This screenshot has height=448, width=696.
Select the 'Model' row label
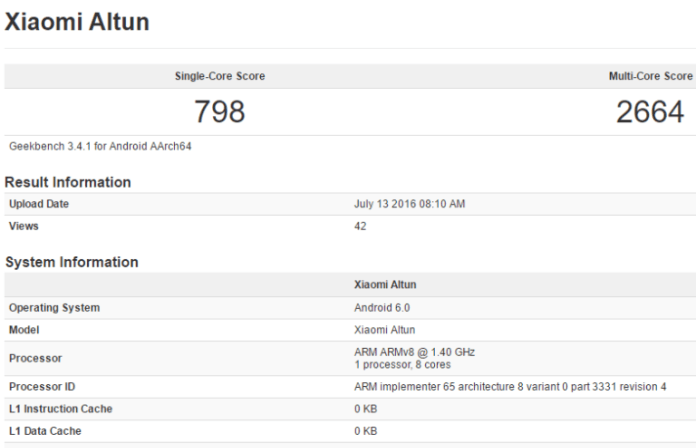tap(24, 330)
